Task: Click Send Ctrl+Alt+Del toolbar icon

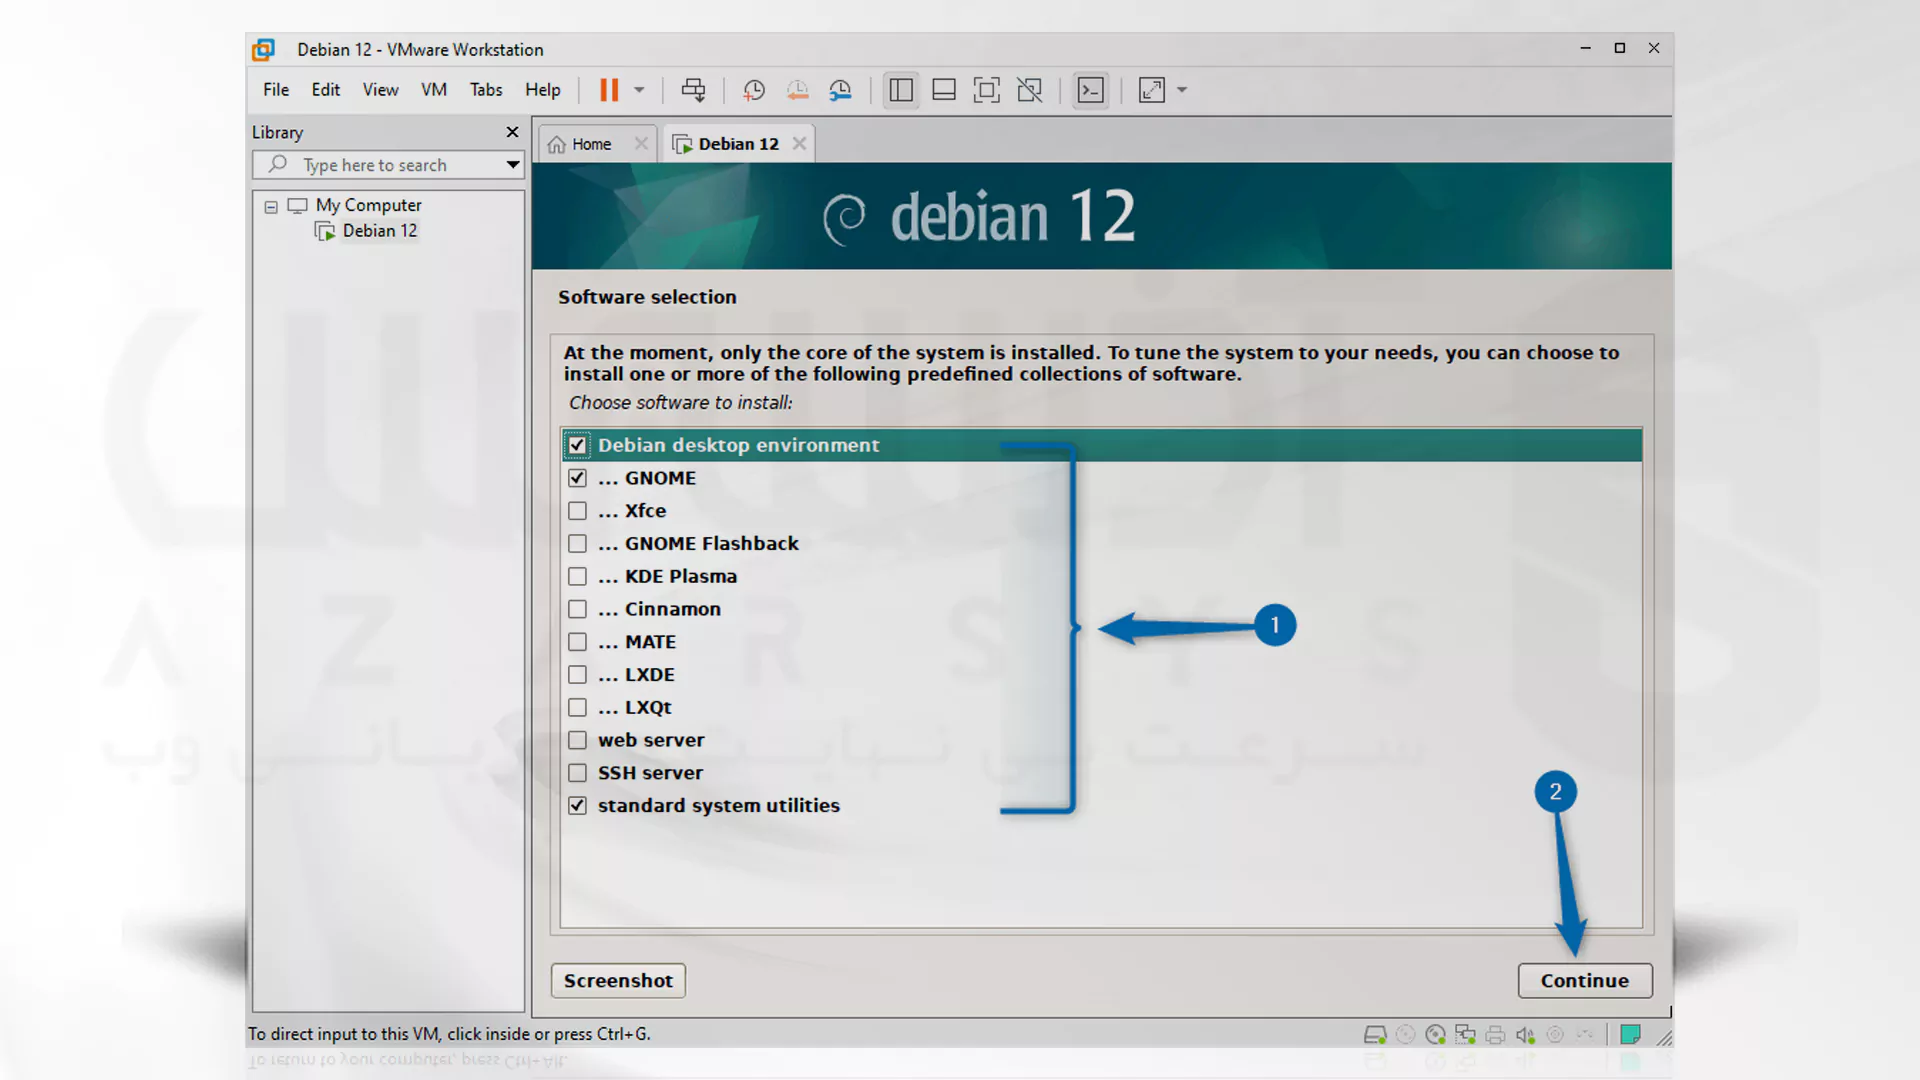Action: point(693,90)
